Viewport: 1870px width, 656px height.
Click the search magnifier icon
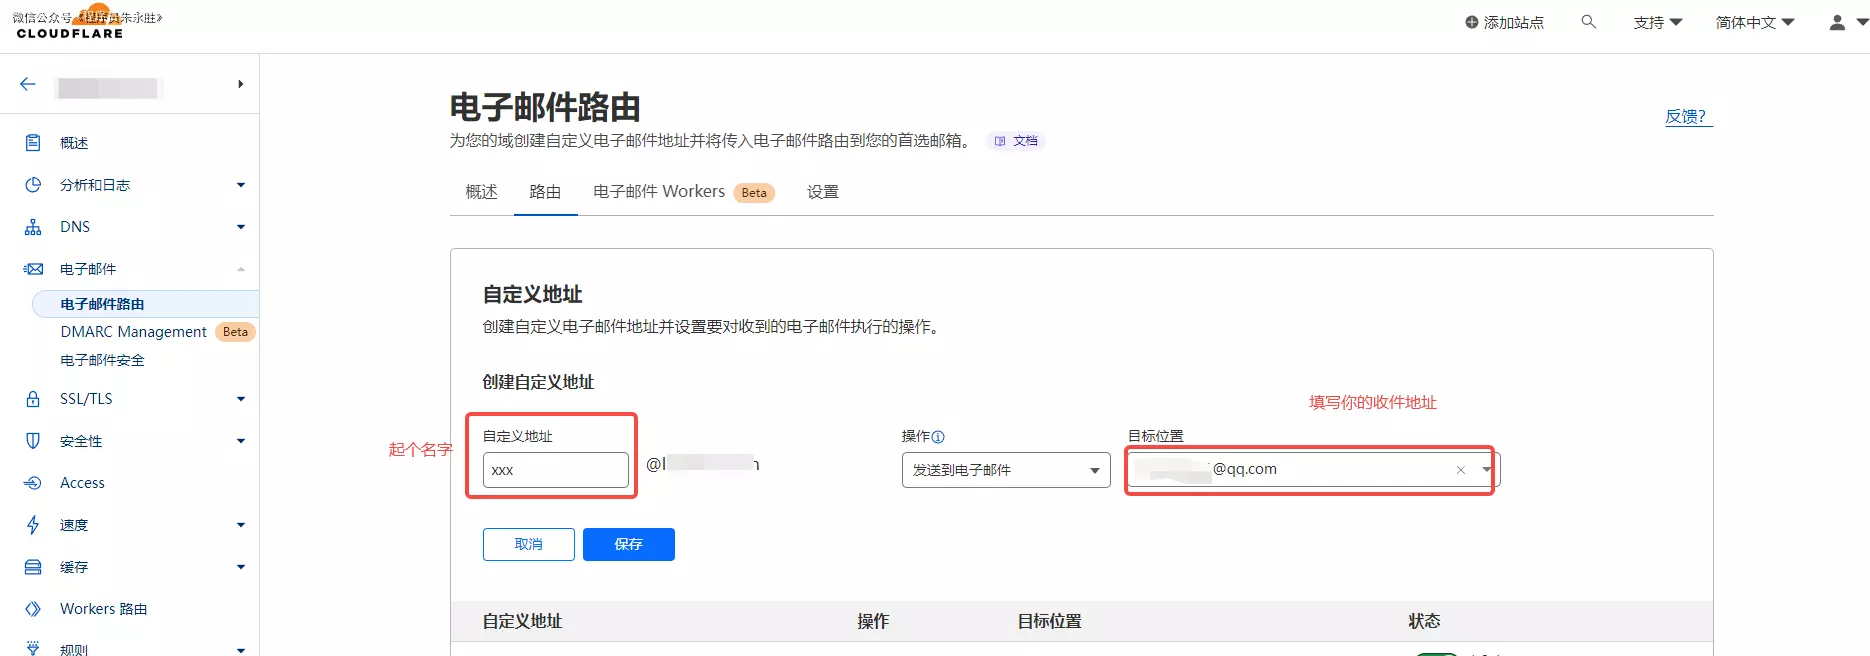coord(1588,22)
